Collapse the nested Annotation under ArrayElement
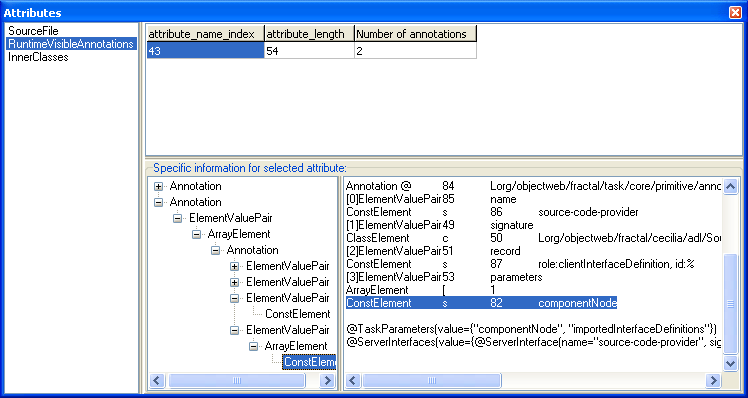748x398 pixels. tap(215, 251)
